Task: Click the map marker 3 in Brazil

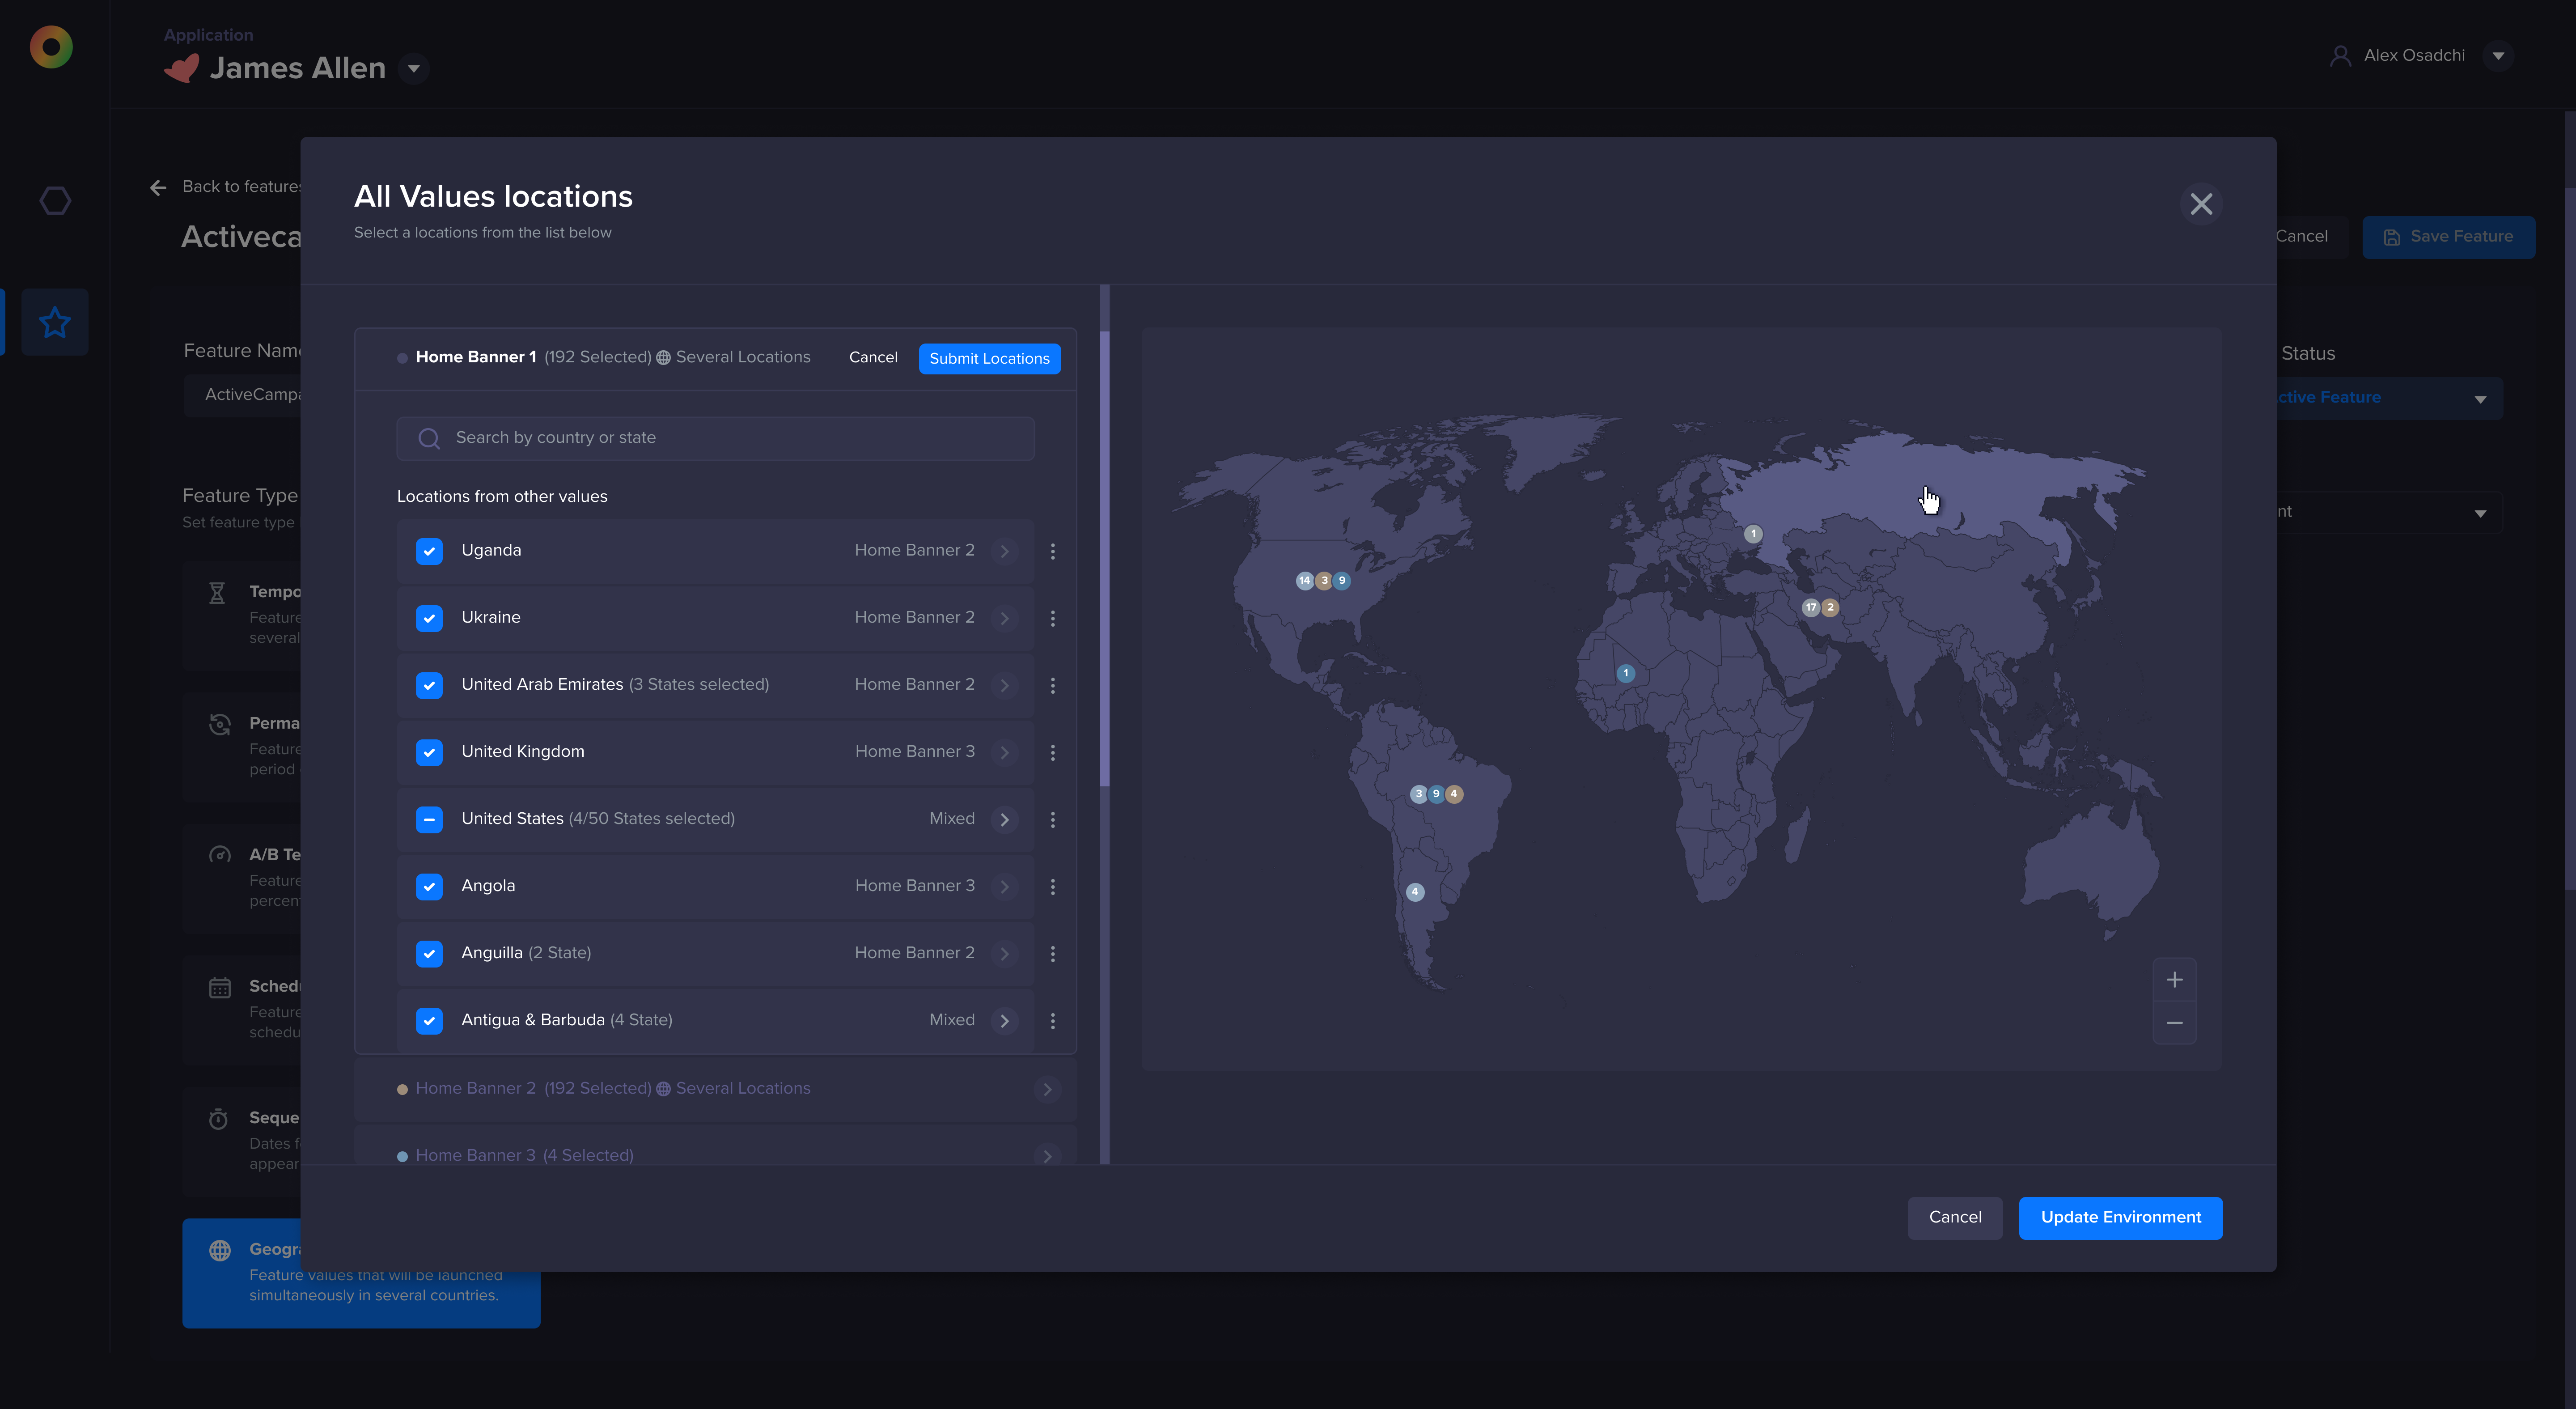Action: (1418, 794)
